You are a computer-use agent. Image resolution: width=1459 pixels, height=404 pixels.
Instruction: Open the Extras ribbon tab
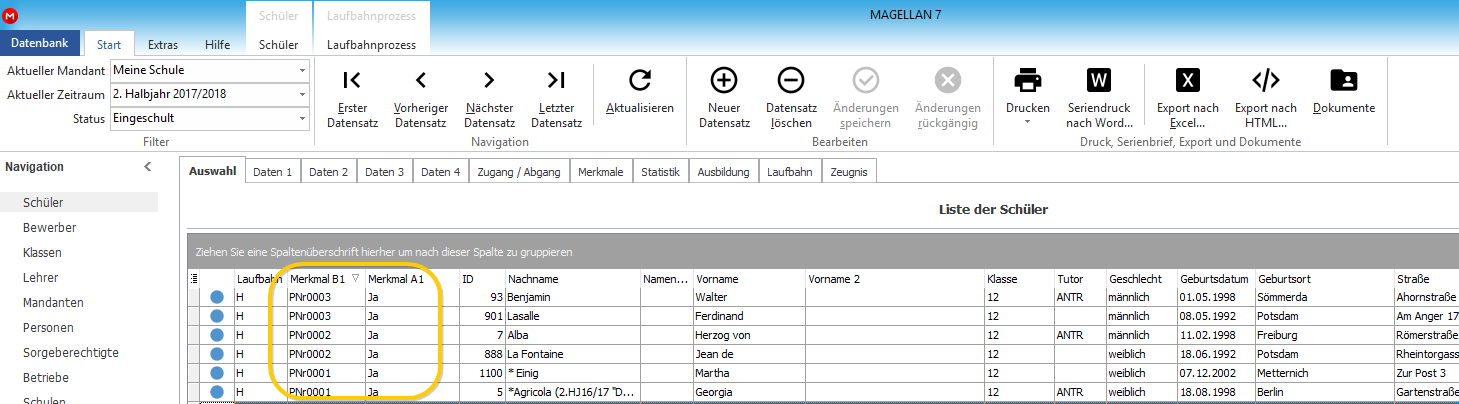163,44
